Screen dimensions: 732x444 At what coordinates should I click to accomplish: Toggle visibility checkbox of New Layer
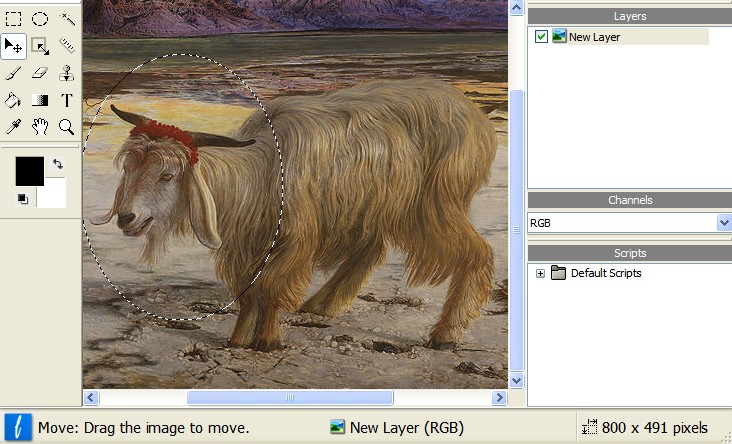pyautogui.click(x=541, y=36)
